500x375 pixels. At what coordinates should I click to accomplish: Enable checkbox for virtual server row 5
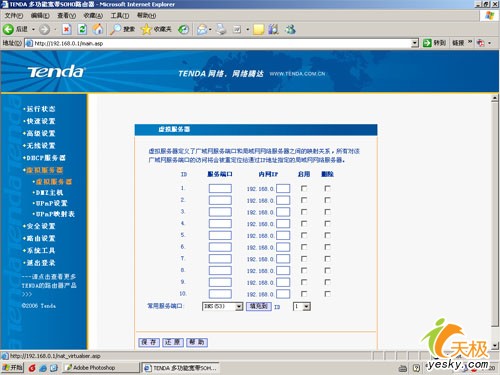[304, 235]
